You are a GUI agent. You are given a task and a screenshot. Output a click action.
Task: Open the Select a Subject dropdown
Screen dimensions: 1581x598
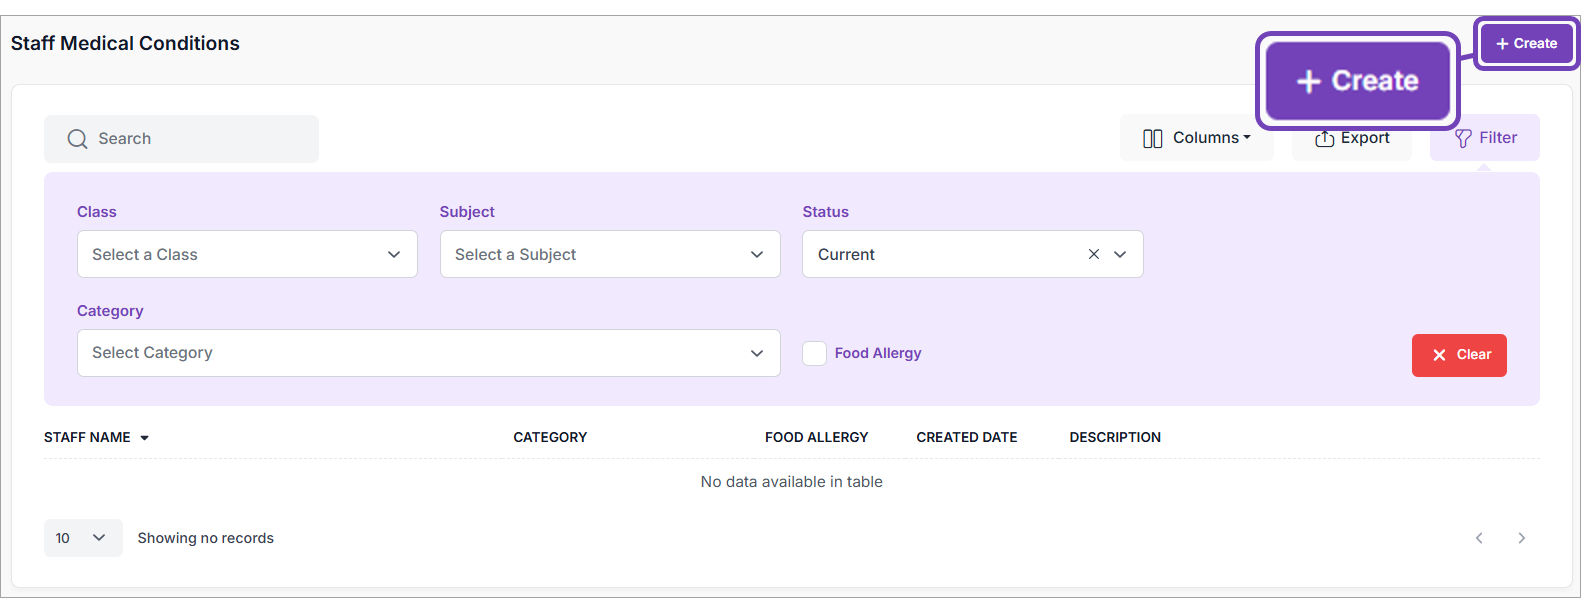[x=609, y=255]
